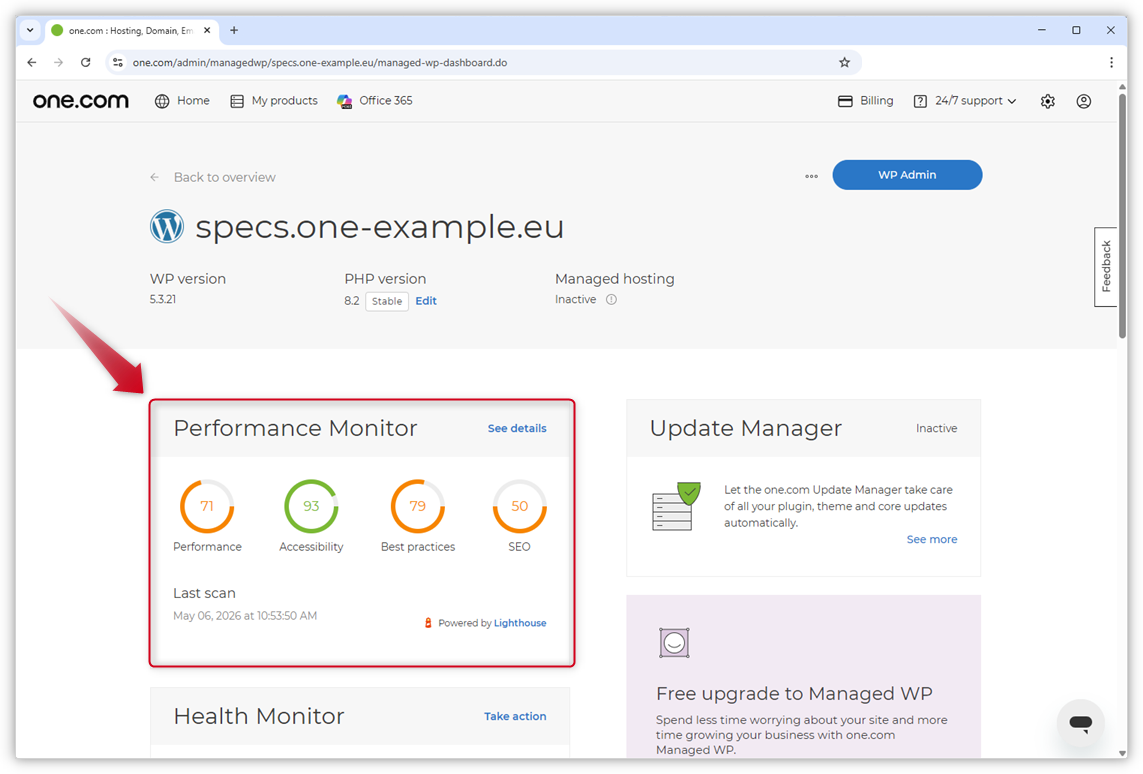Open the Home globe icon
Image resolution: width=1143 pixels, height=774 pixels.
point(162,101)
